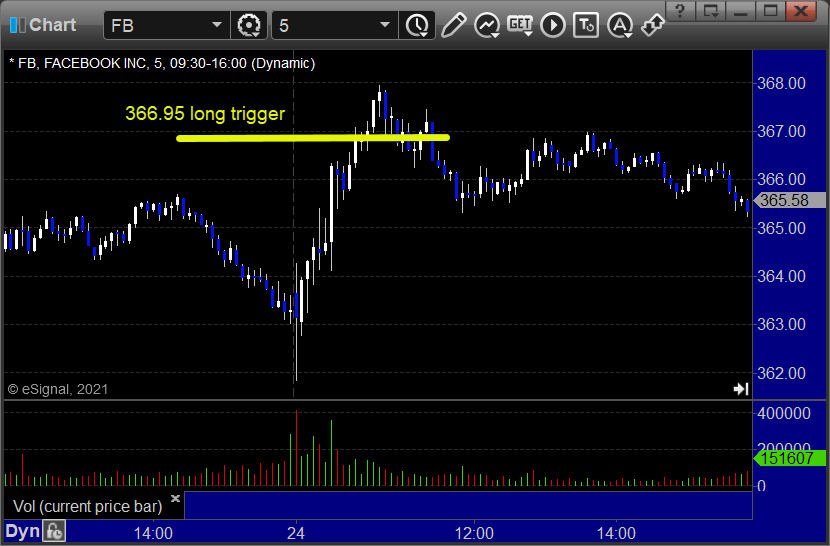Close the chart window
This screenshot has height=546, width=830.
pos(801,11)
